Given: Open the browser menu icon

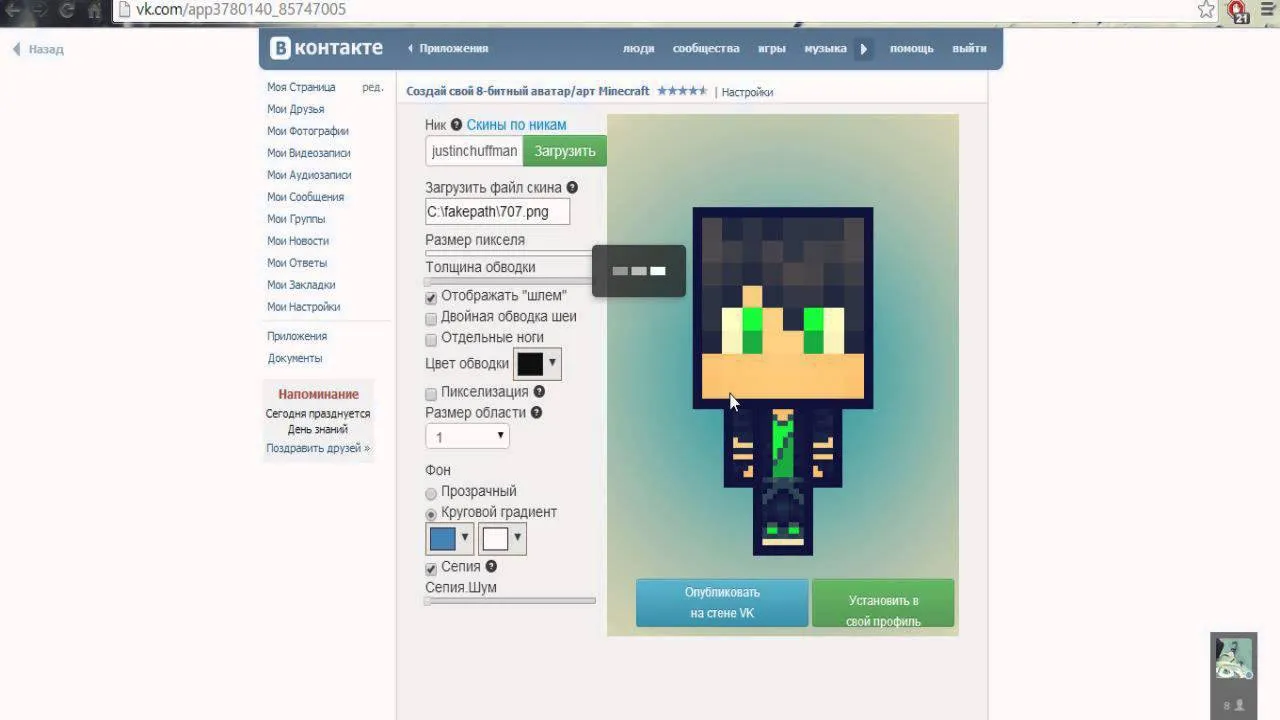Looking at the screenshot, I should (x=1267, y=10).
